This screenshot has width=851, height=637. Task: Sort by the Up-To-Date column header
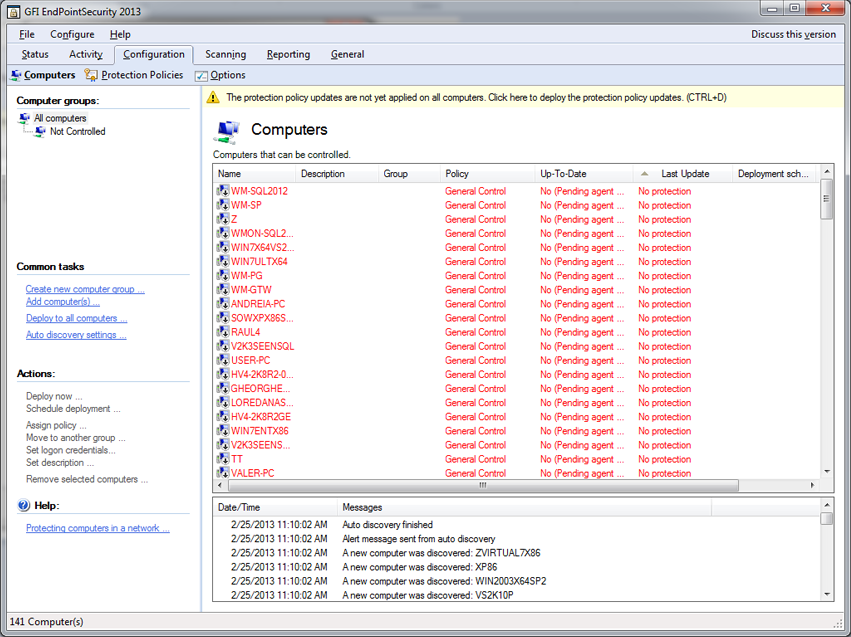point(583,174)
